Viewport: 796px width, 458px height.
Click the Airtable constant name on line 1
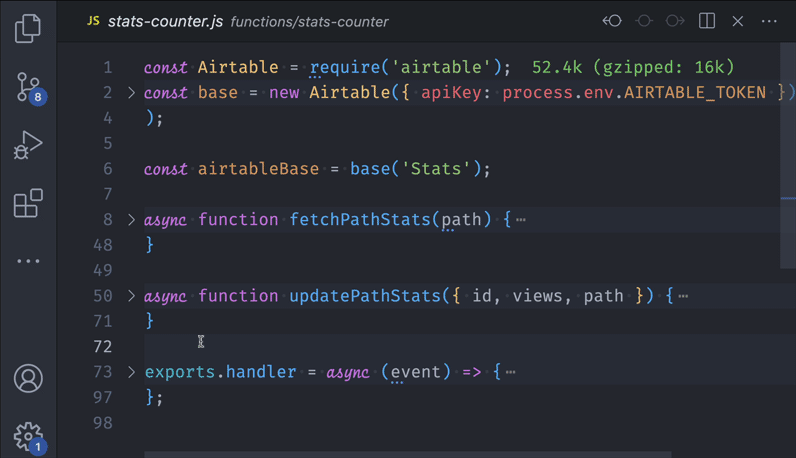238,67
